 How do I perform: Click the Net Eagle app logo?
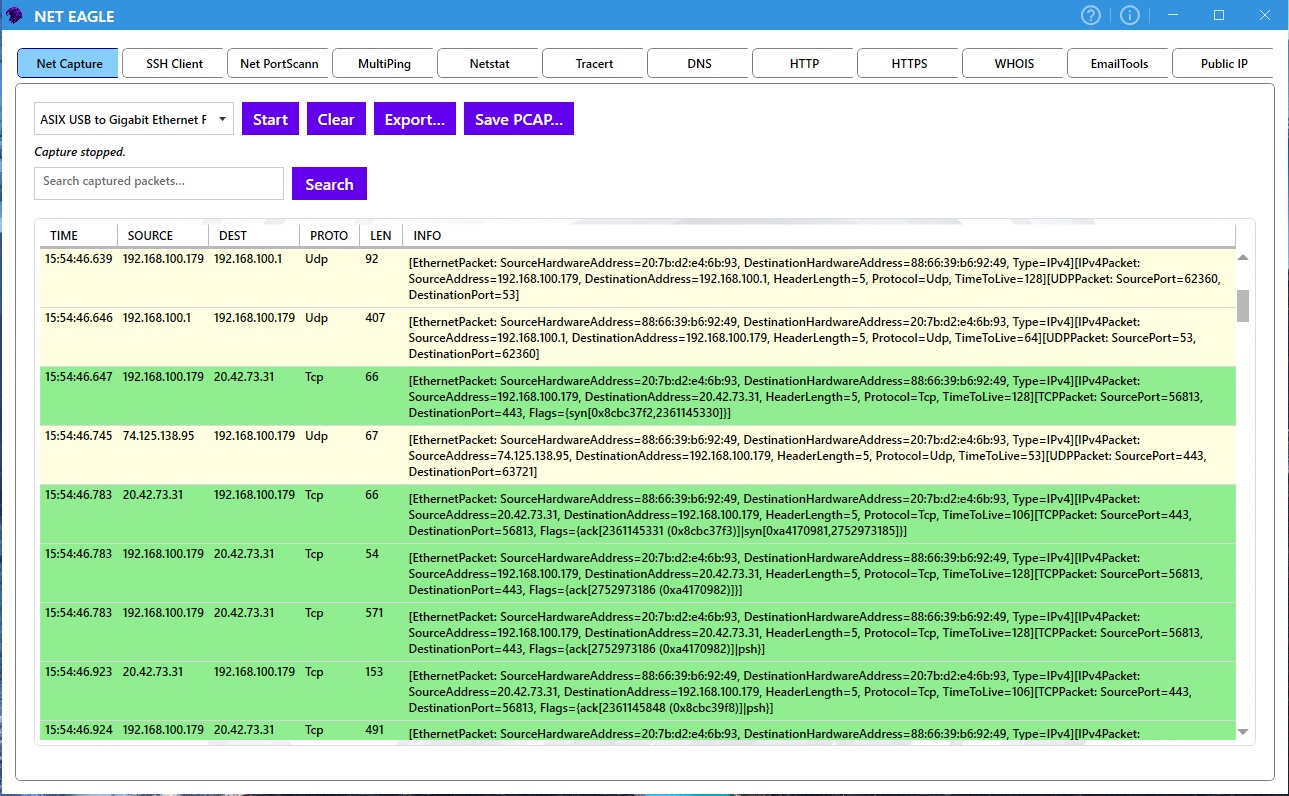click(x=15, y=16)
